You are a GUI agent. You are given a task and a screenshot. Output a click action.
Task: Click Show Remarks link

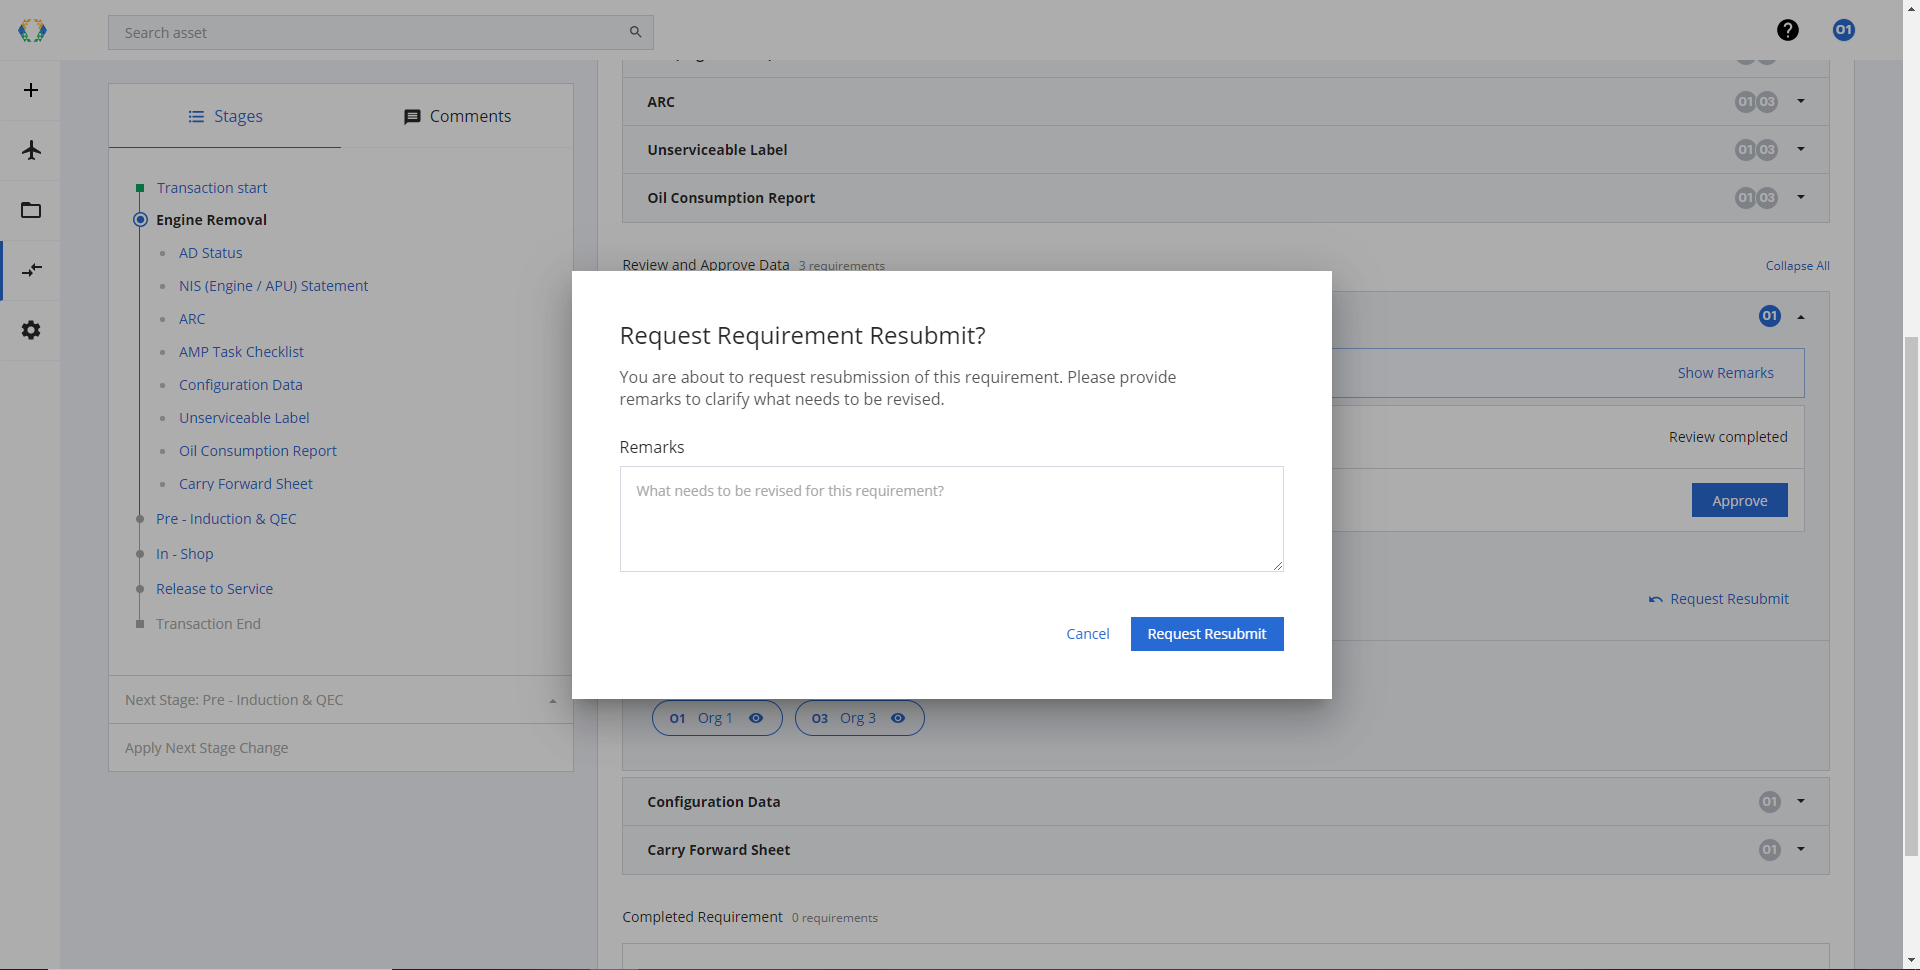pyautogui.click(x=1725, y=373)
